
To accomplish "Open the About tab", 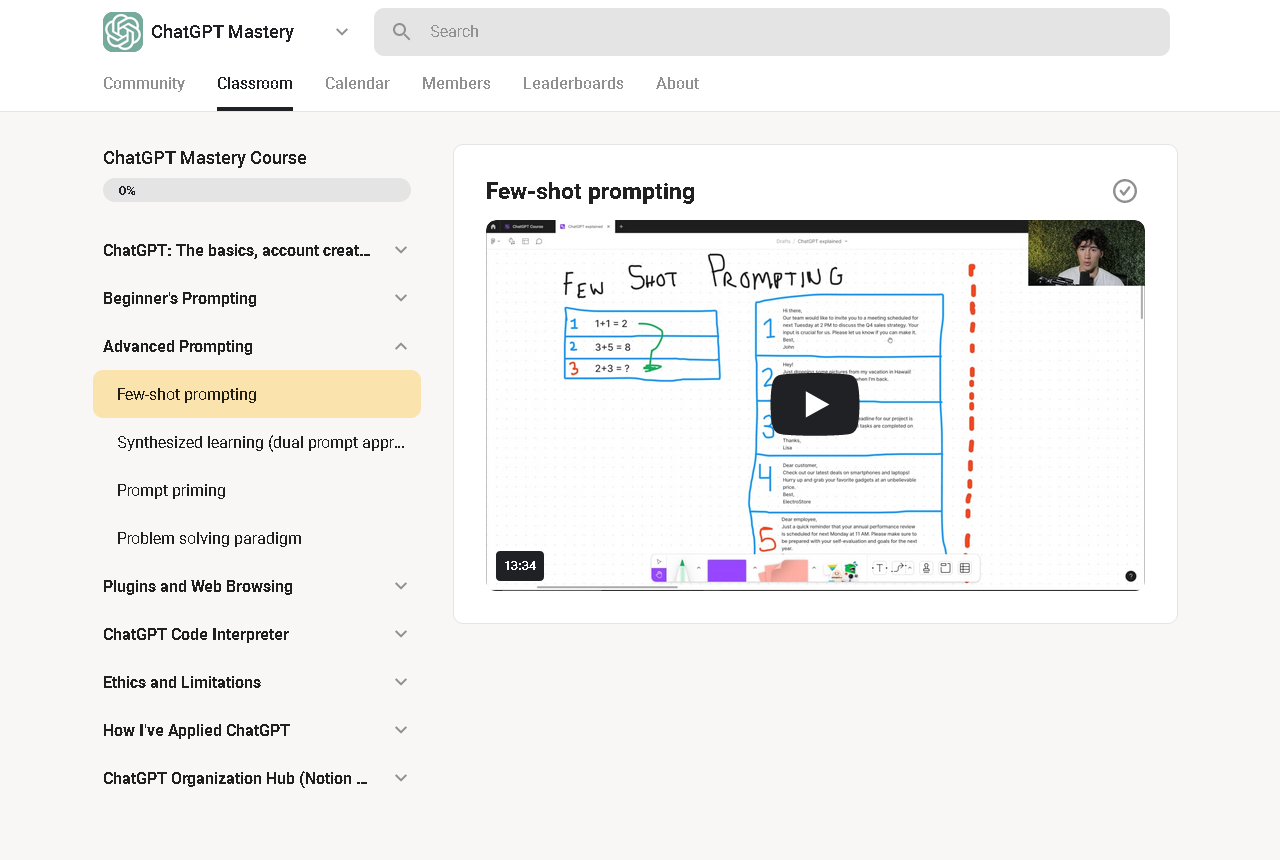I will click(x=677, y=84).
